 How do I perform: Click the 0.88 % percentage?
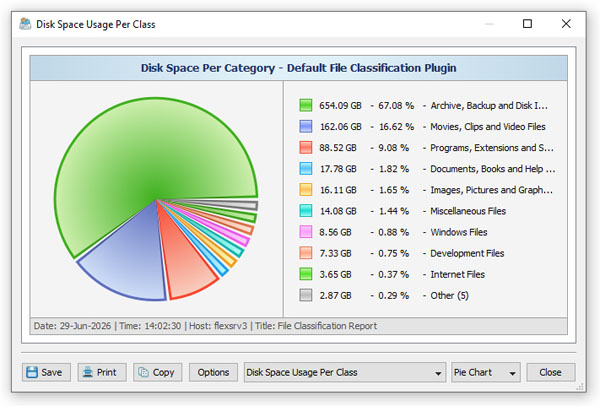pyautogui.click(x=393, y=232)
